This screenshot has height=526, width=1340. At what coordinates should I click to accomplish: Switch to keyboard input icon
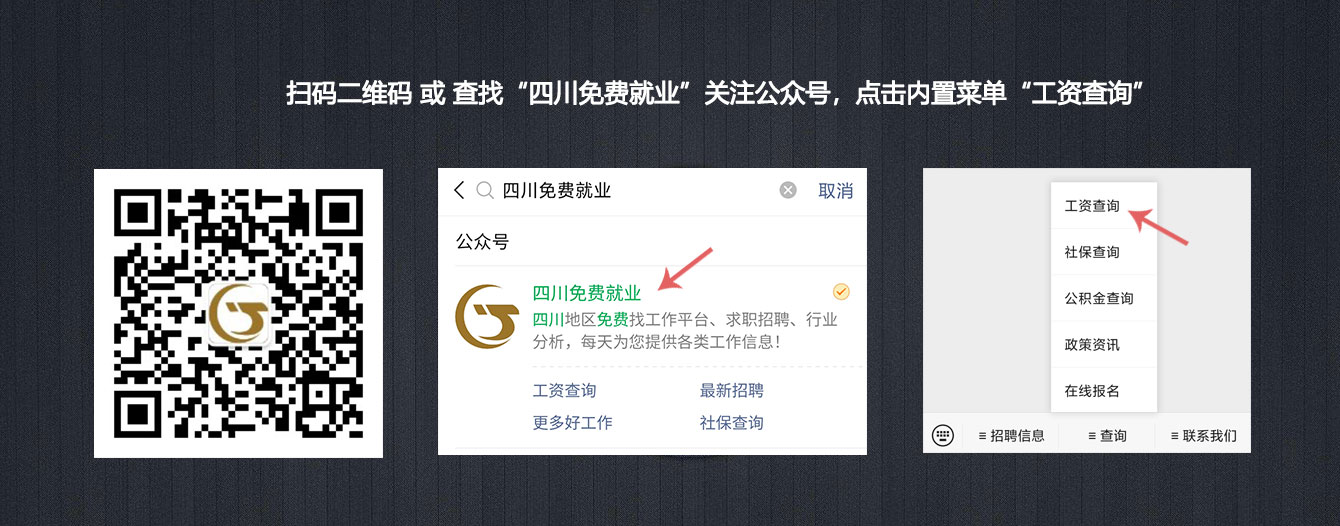coord(942,435)
